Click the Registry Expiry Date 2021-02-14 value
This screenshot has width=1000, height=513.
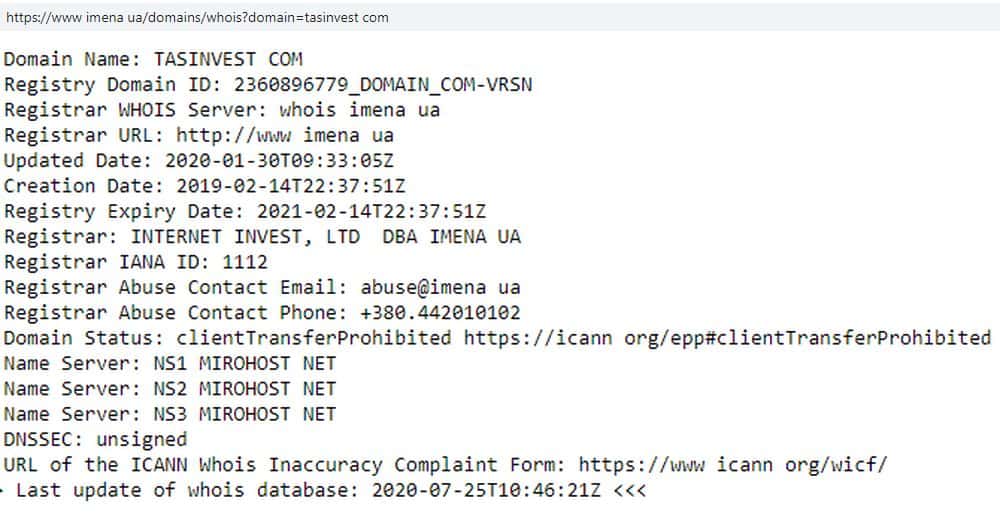371,211
